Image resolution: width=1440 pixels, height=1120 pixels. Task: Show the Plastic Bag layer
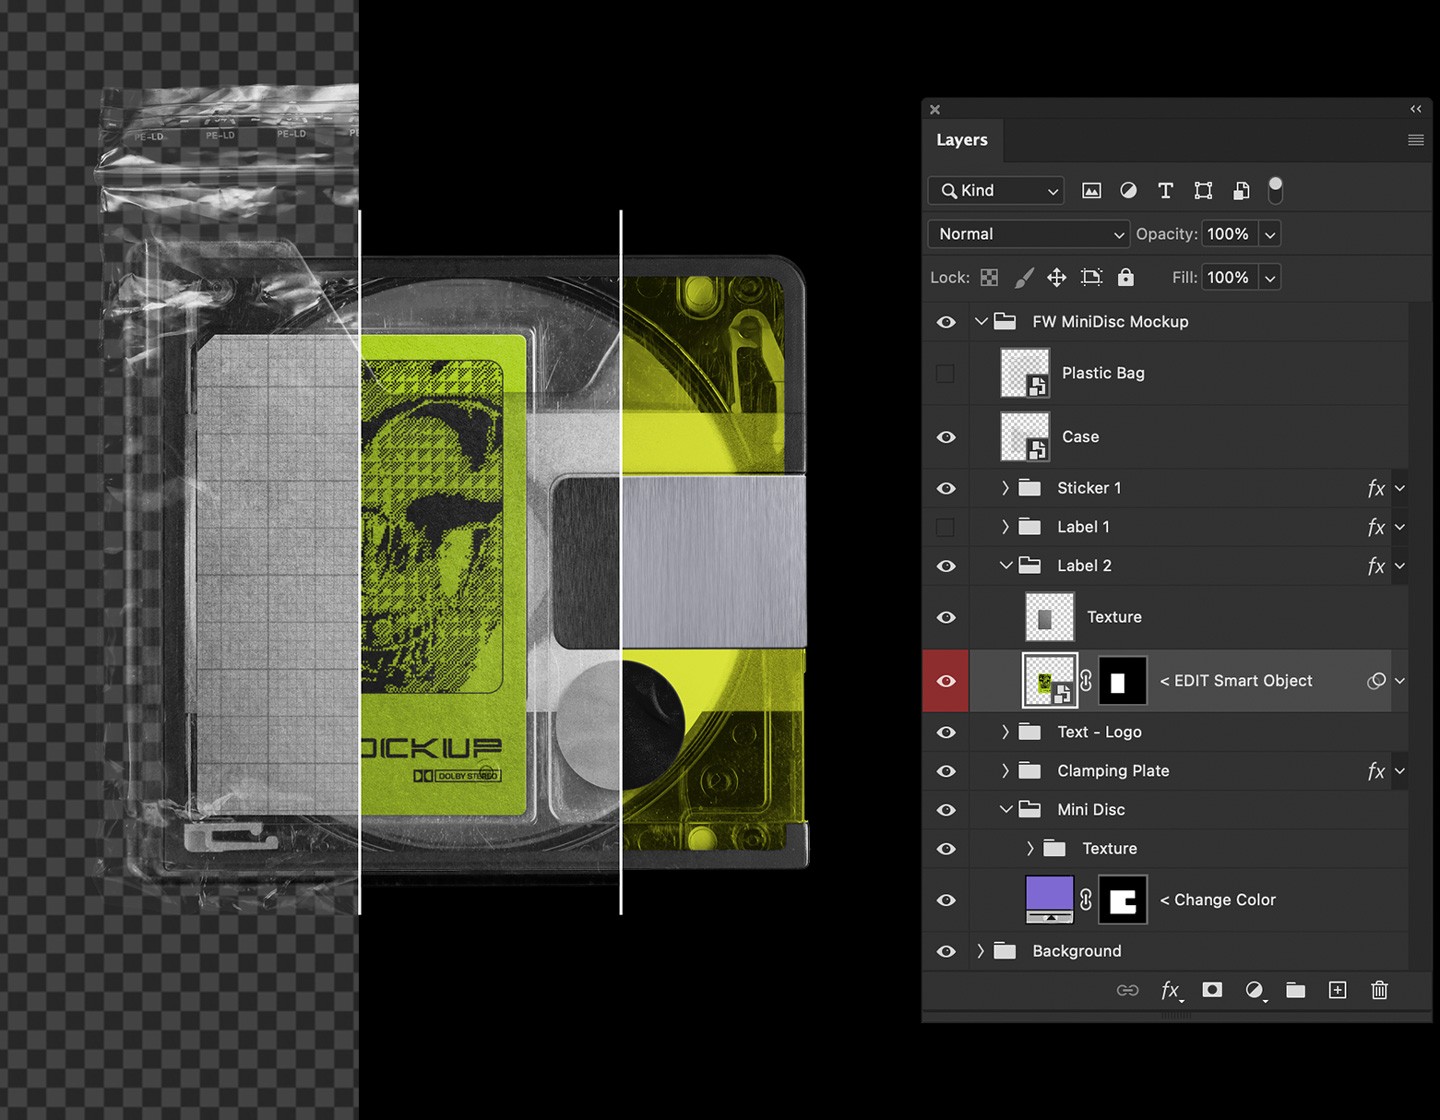[945, 372]
